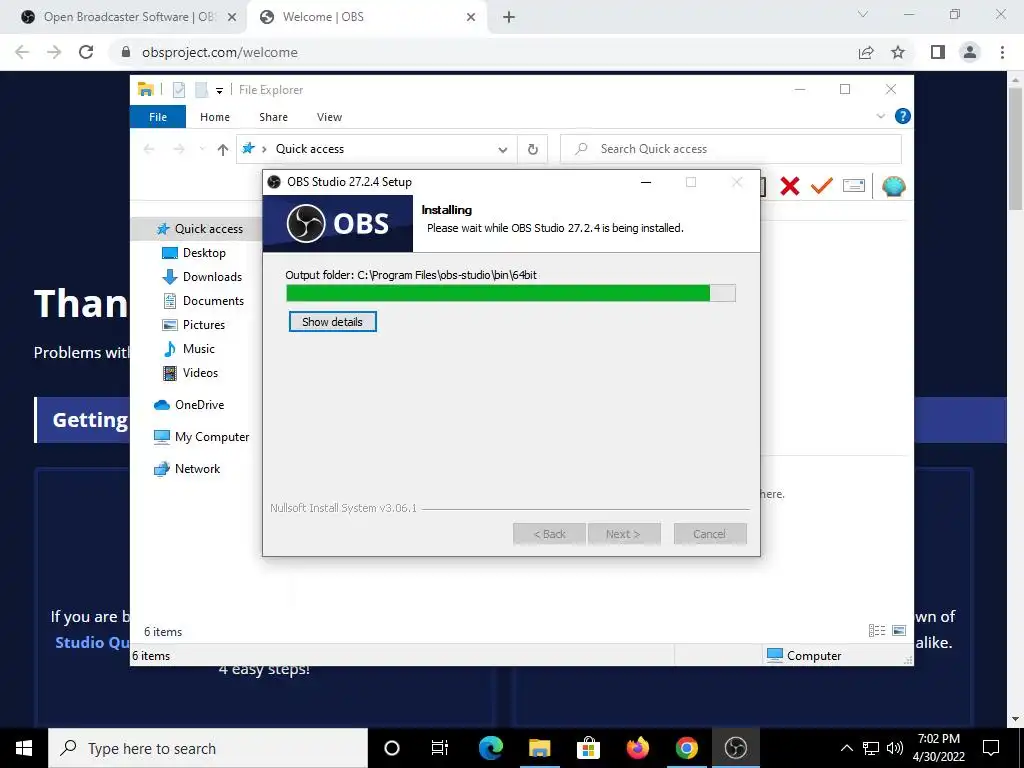Open Customize Quick Access Toolbar dropdown
This screenshot has width=1024, height=768.
pos(219,91)
